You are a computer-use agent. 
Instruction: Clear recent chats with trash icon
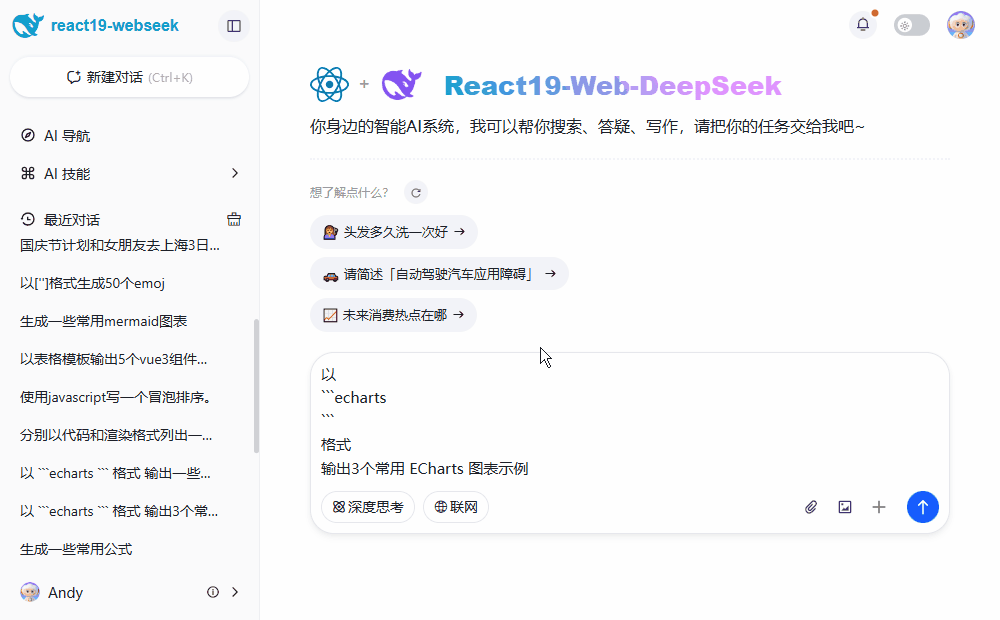234,219
